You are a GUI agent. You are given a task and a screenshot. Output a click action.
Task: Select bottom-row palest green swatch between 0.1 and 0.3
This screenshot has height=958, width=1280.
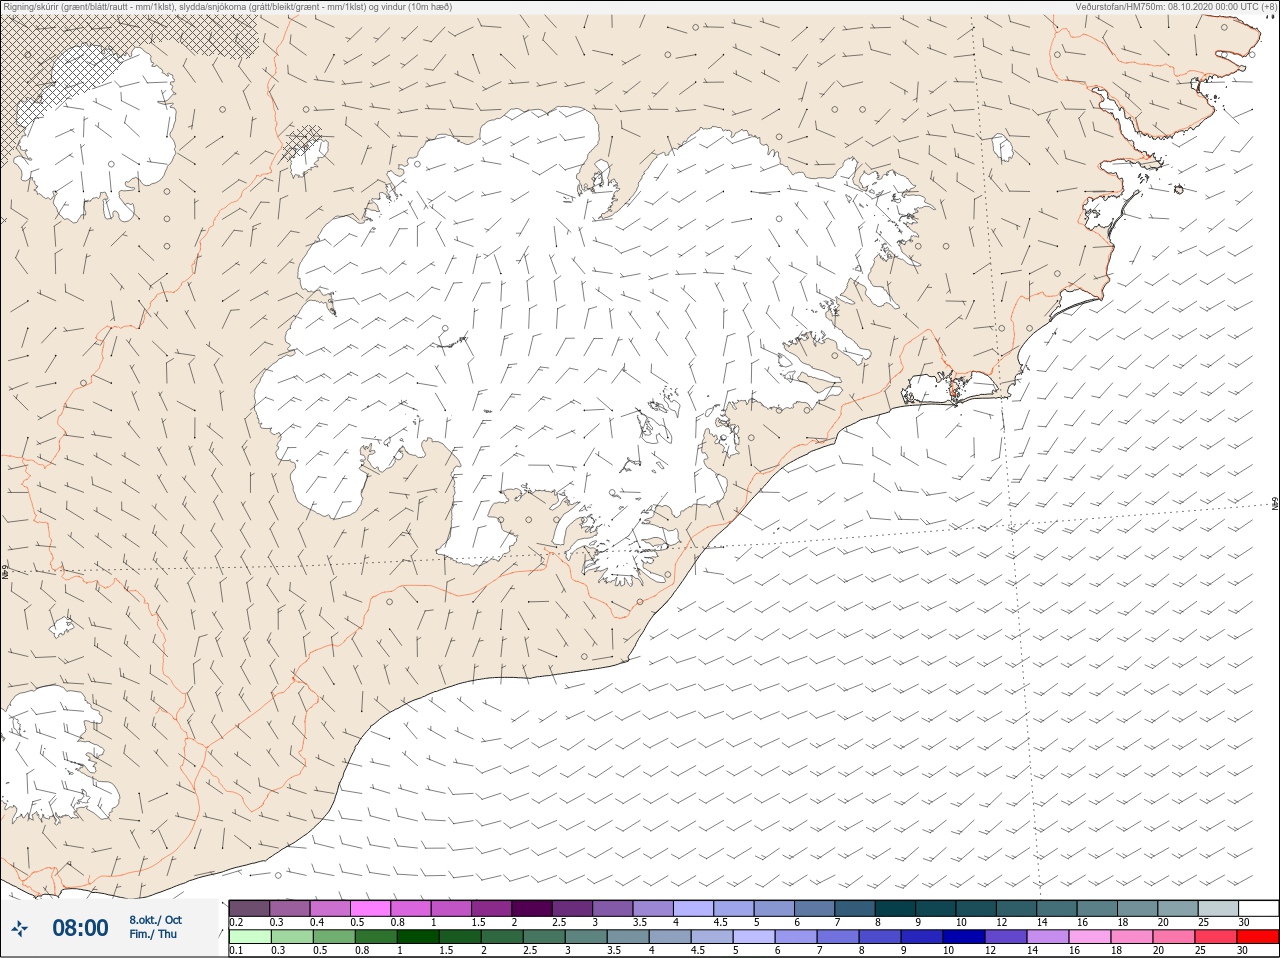(x=249, y=937)
